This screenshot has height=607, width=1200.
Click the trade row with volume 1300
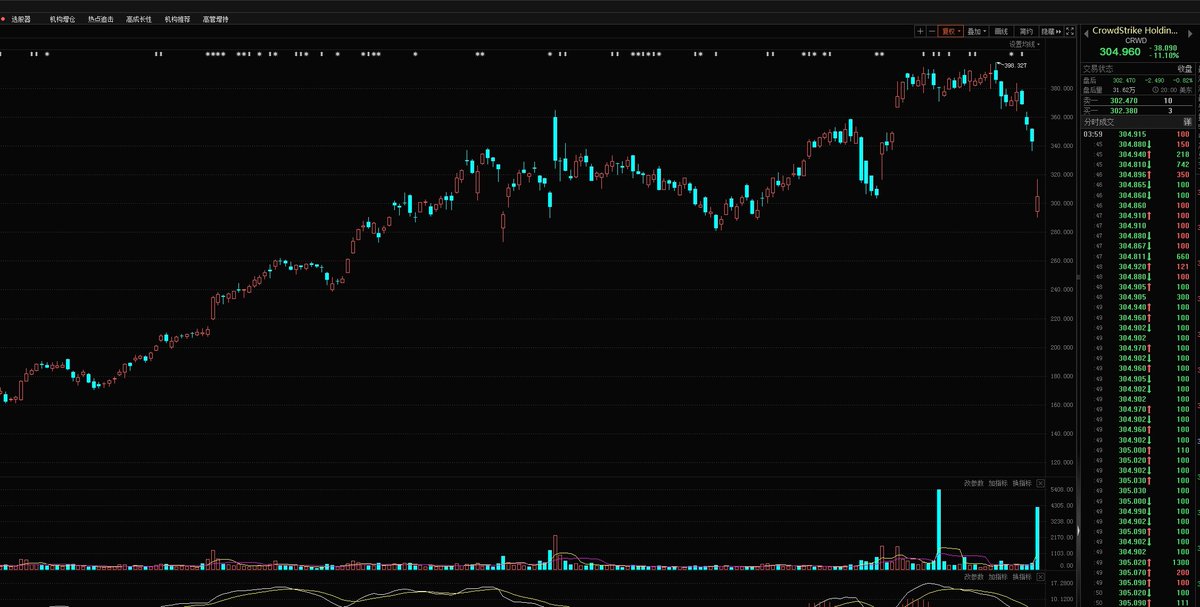[x=1140, y=562]
